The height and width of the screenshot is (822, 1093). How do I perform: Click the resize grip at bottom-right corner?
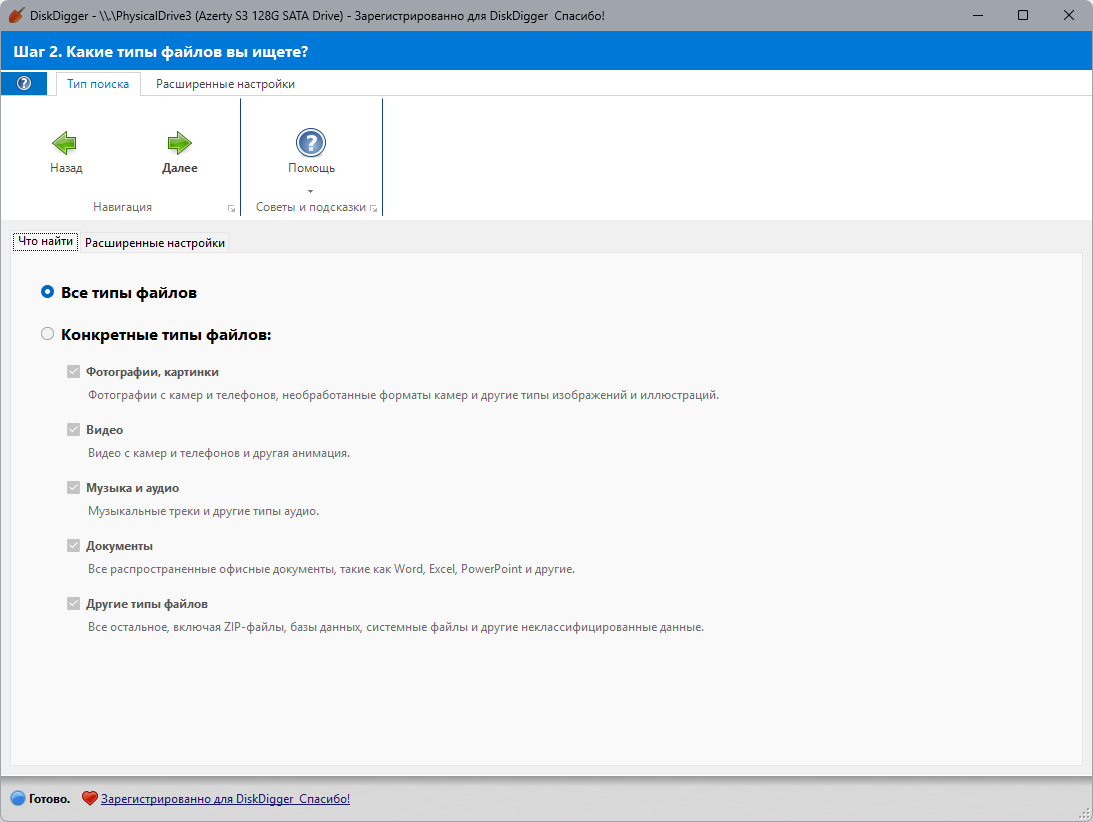[1084, 814]
